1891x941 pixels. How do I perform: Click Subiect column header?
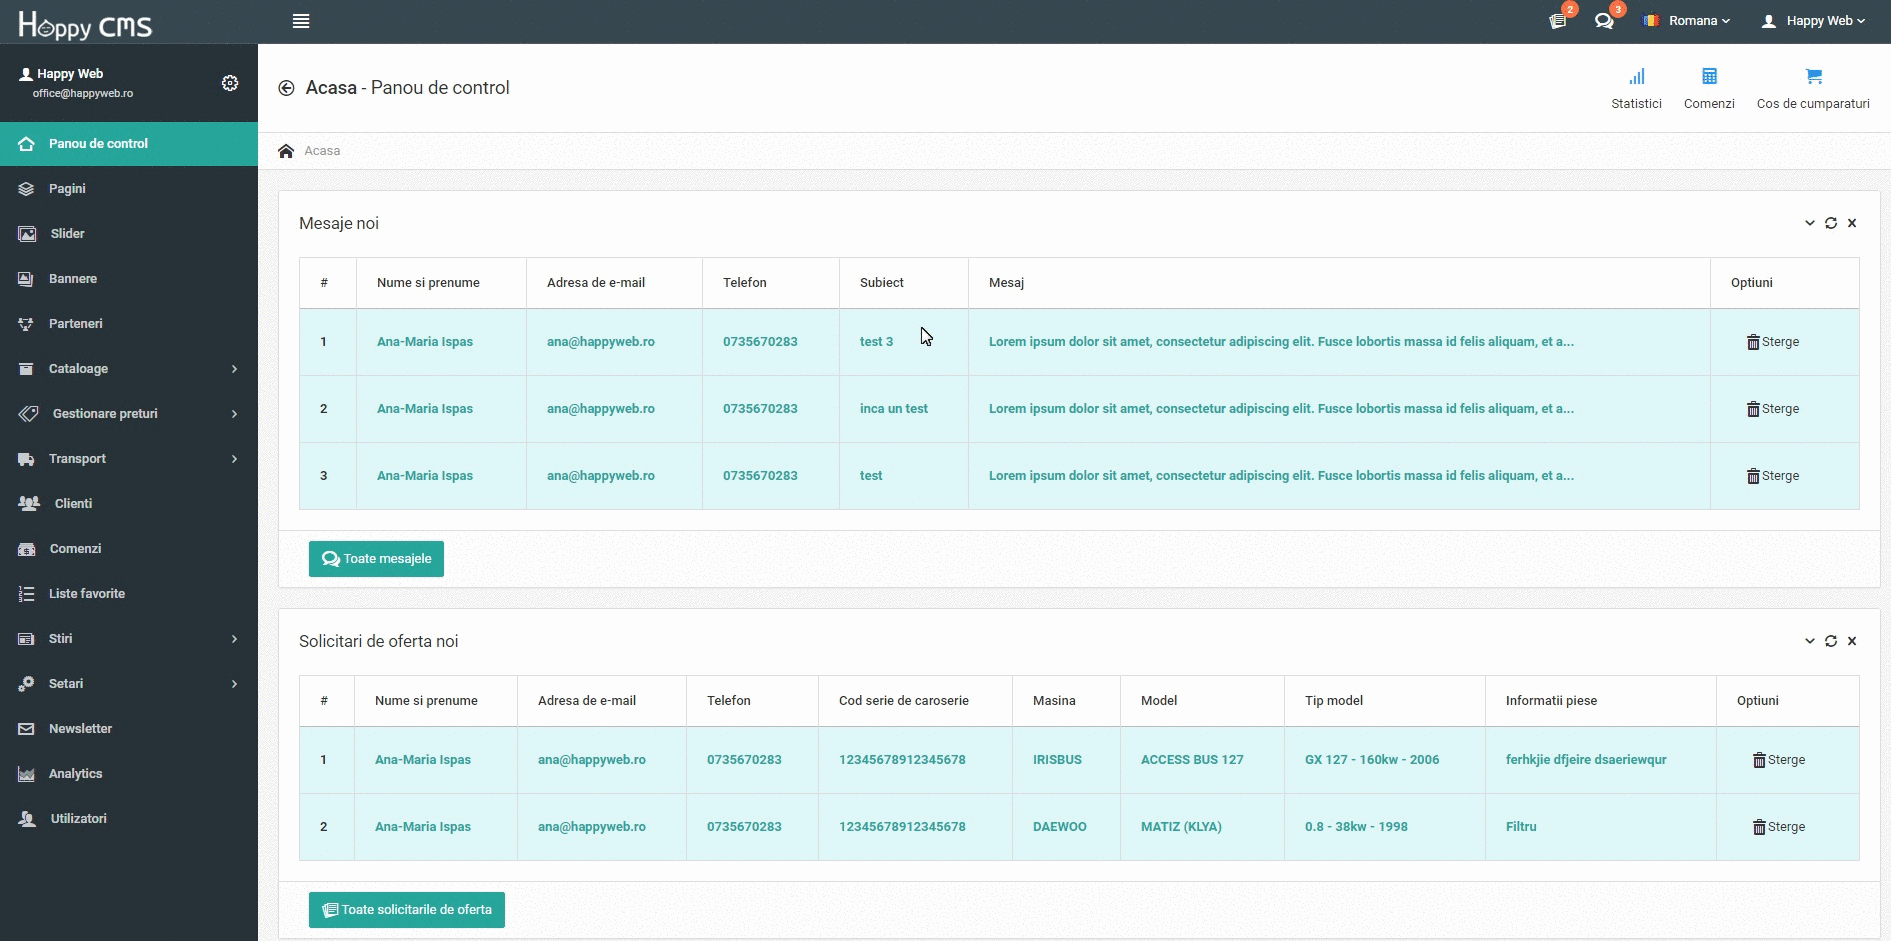(x=882, y=283)
